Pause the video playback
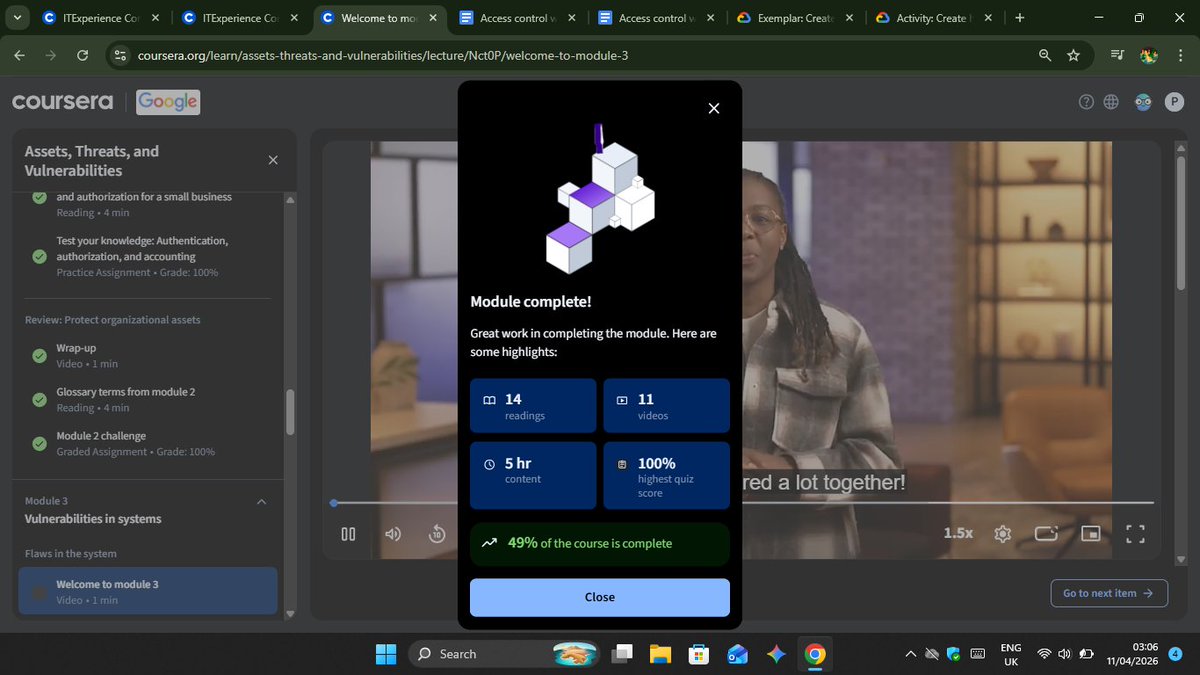Screen dimensions: 1200x675 (x=348, y=534)
